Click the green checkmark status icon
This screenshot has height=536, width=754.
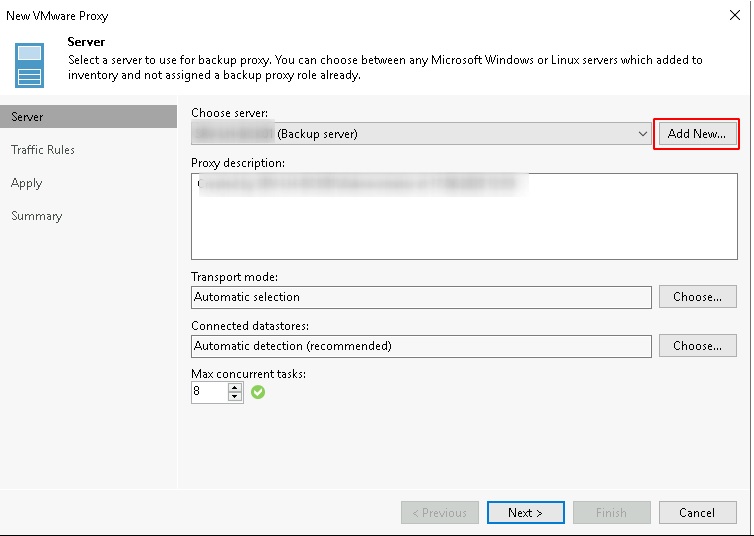click(258, 392)
